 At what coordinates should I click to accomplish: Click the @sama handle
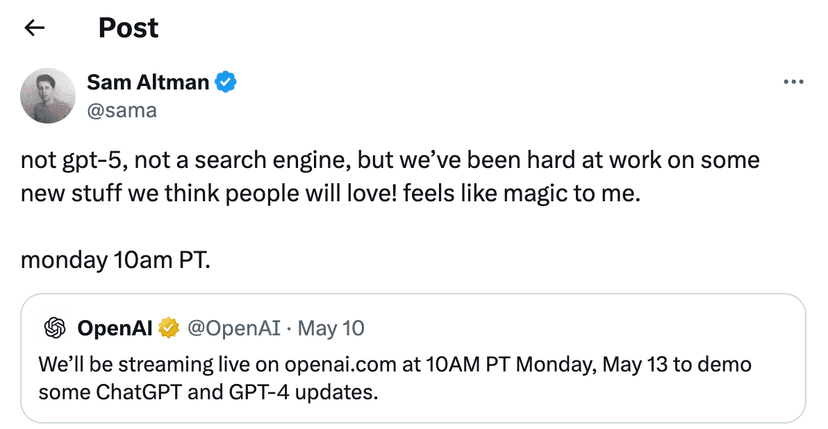coord(122,109)
